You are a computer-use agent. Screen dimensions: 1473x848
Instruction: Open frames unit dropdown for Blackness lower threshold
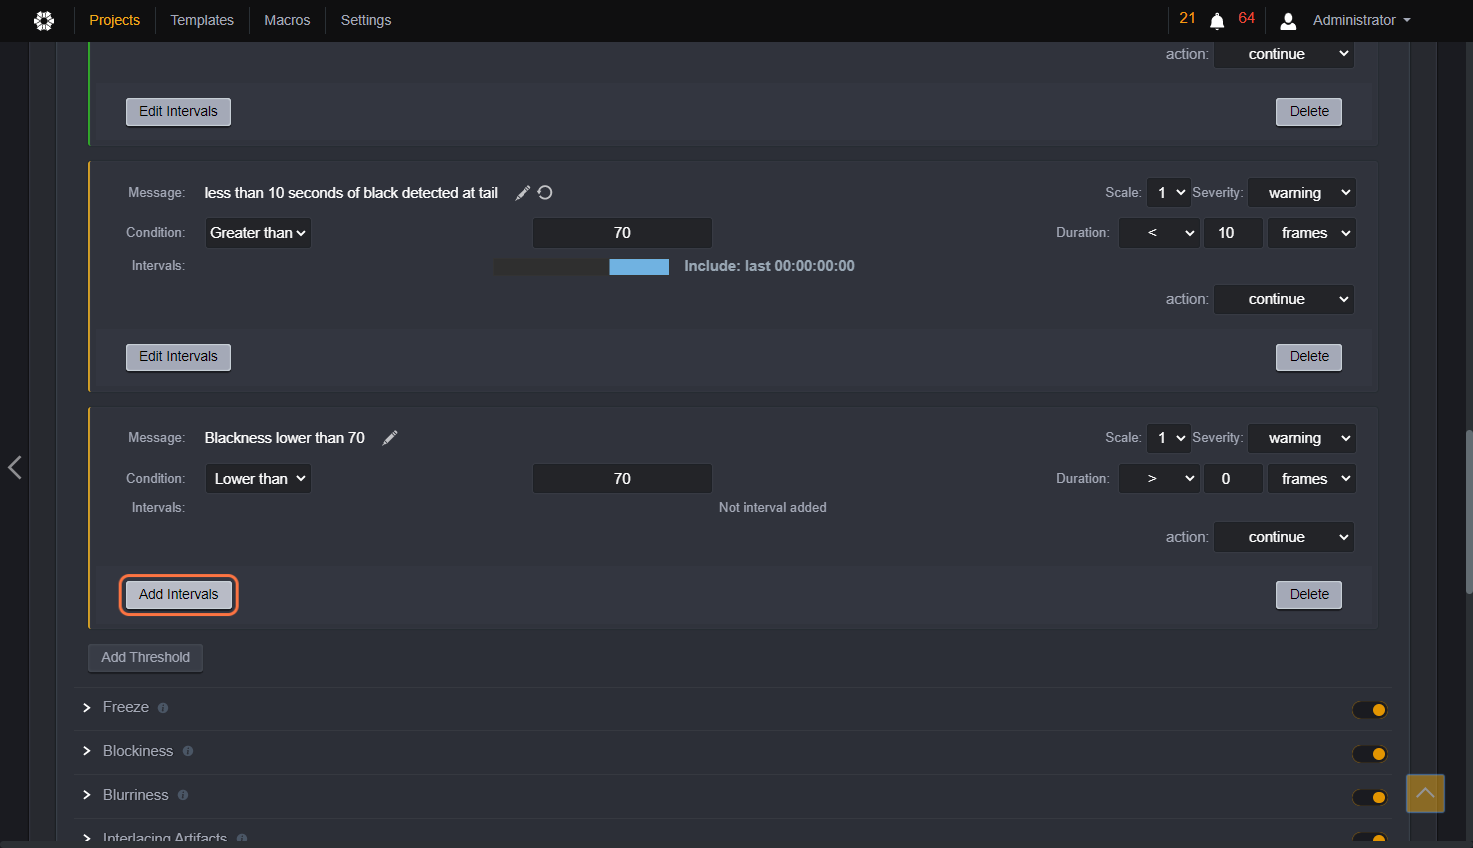1311,479
